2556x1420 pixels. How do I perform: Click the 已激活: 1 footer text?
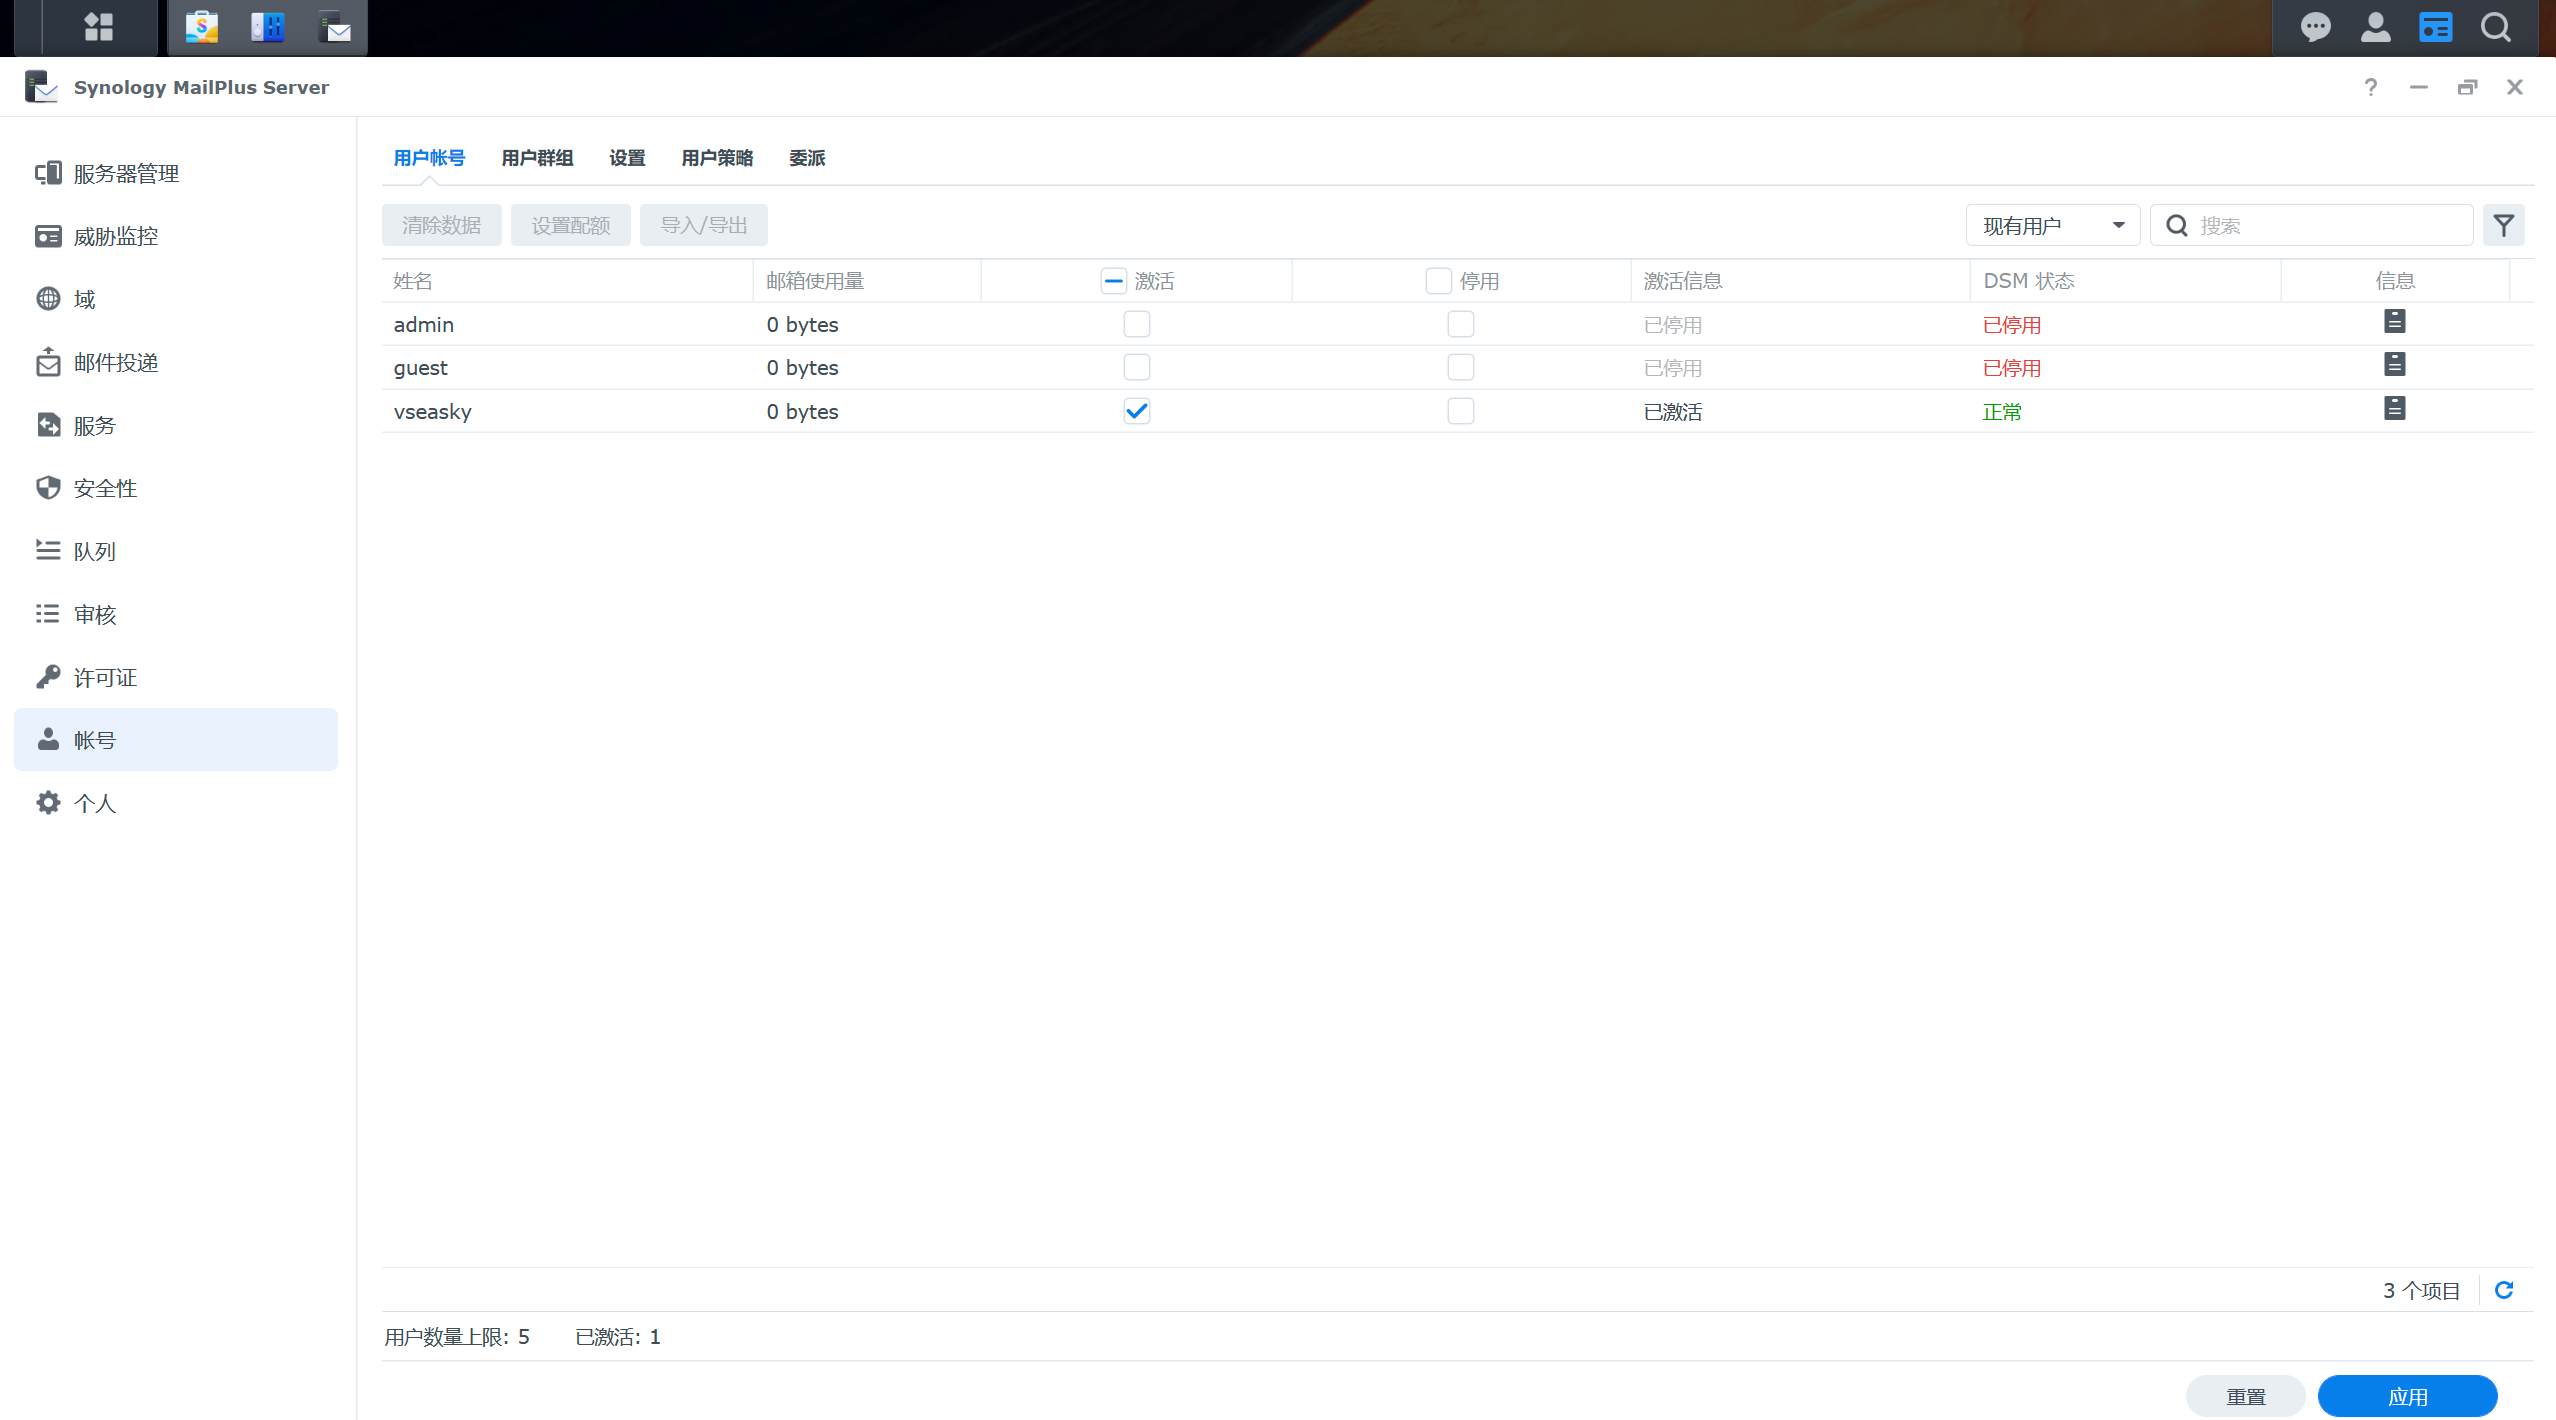[617, 1337]
